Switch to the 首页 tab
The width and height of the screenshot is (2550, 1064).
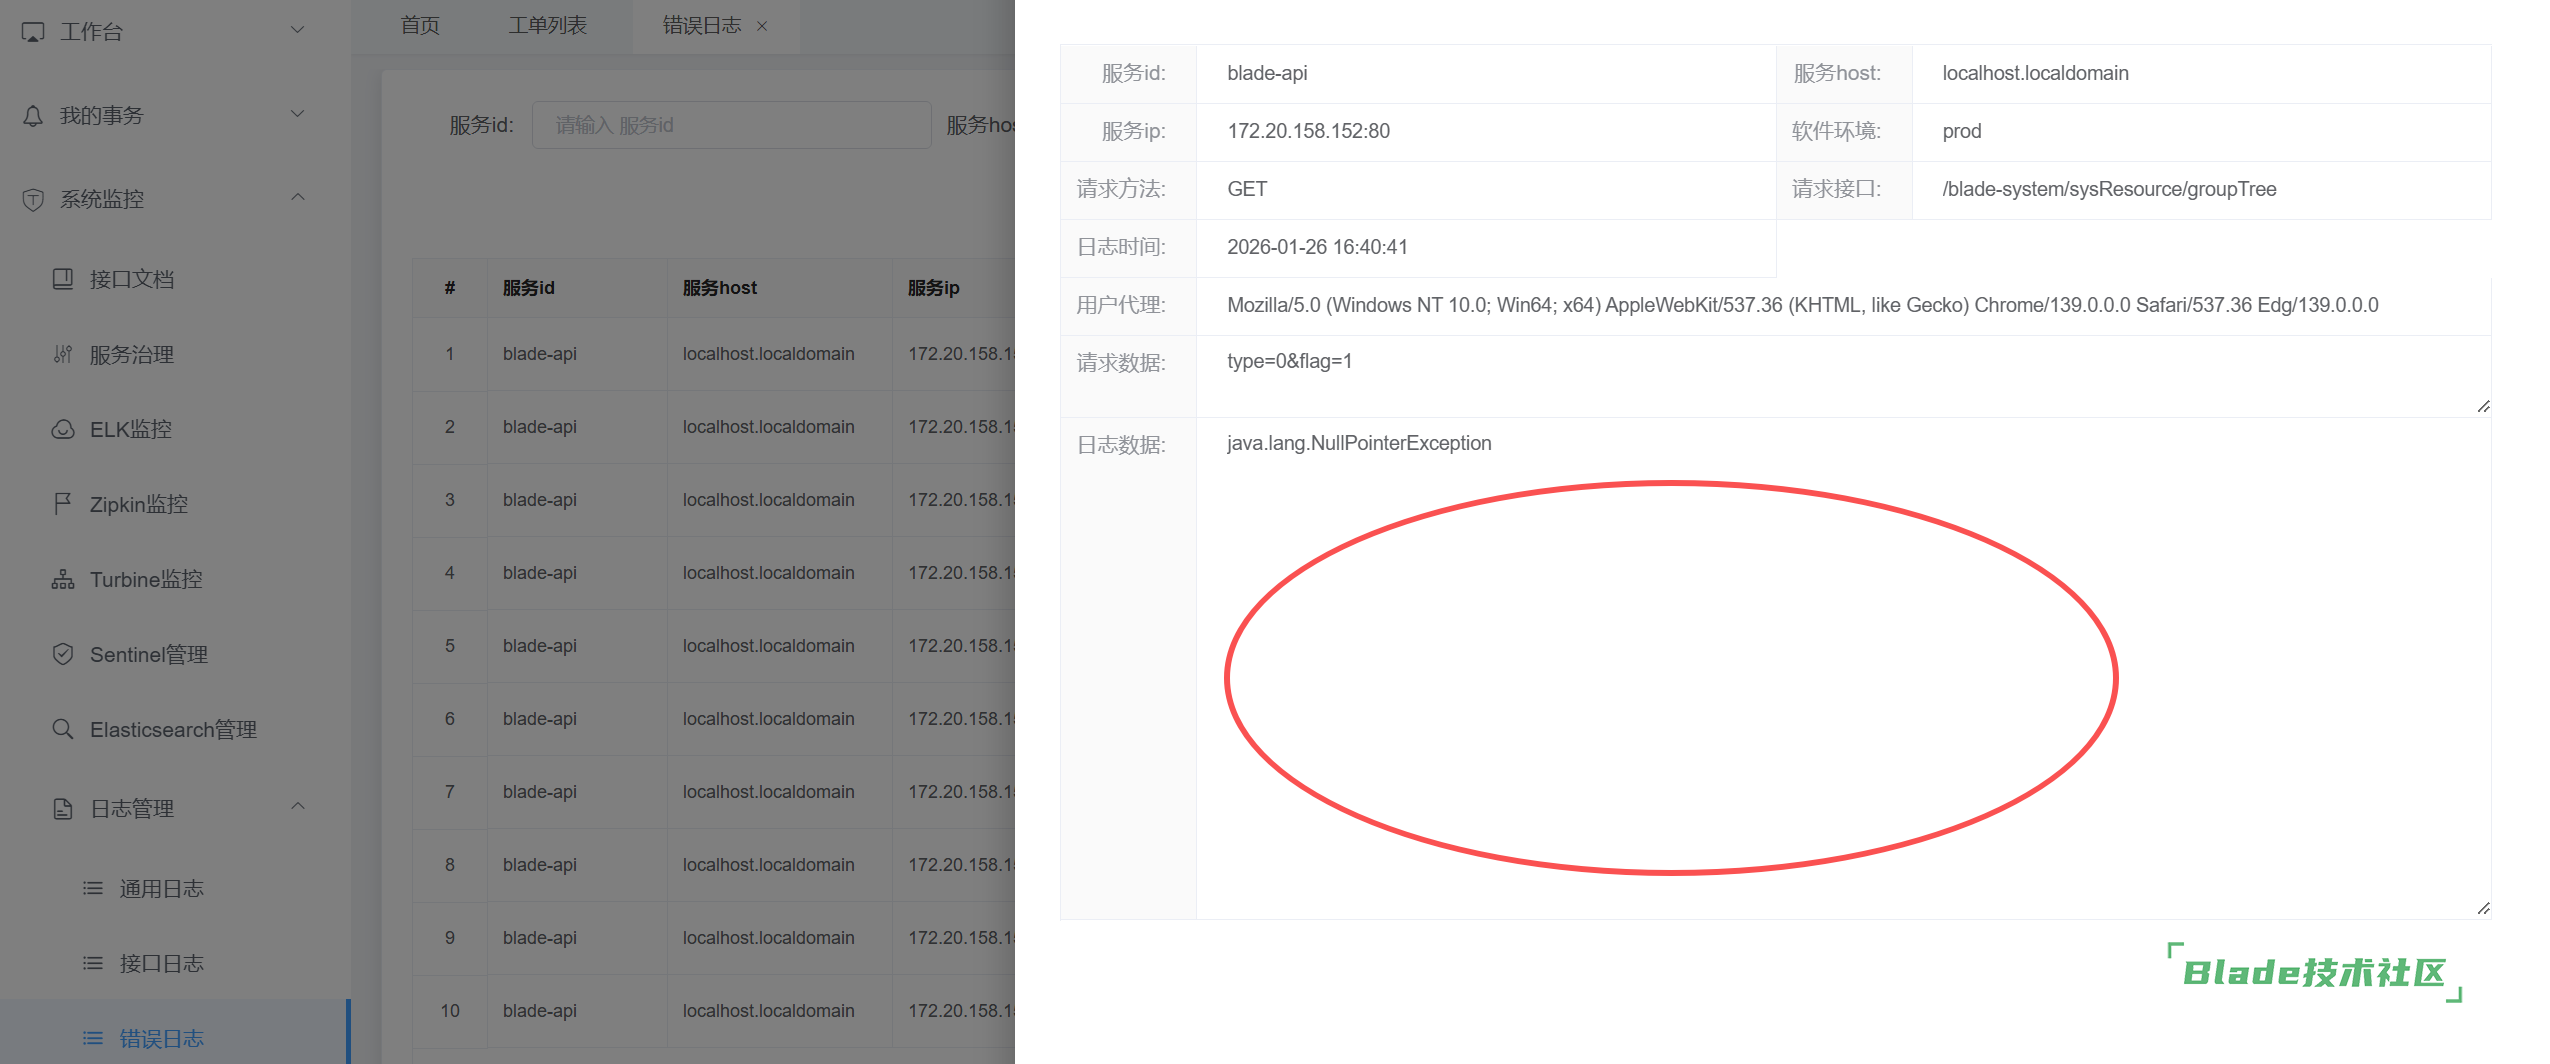coord(420,26)
